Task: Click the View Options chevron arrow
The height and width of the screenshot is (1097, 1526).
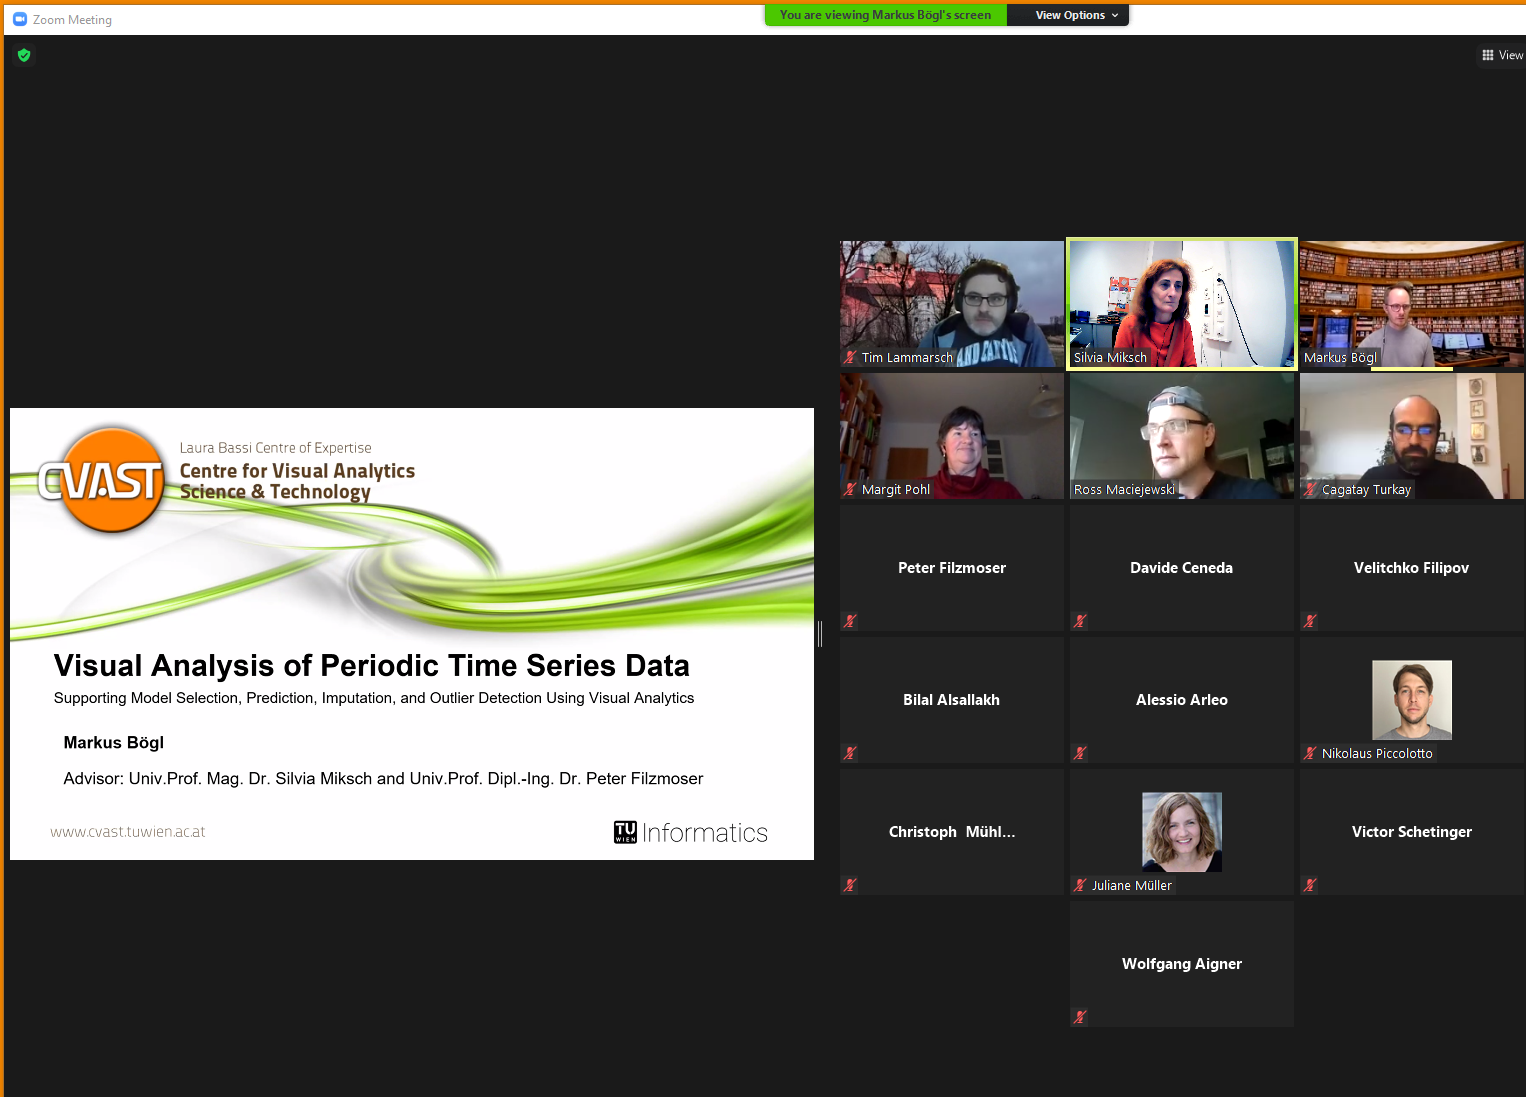Action: coord(1115,15)
